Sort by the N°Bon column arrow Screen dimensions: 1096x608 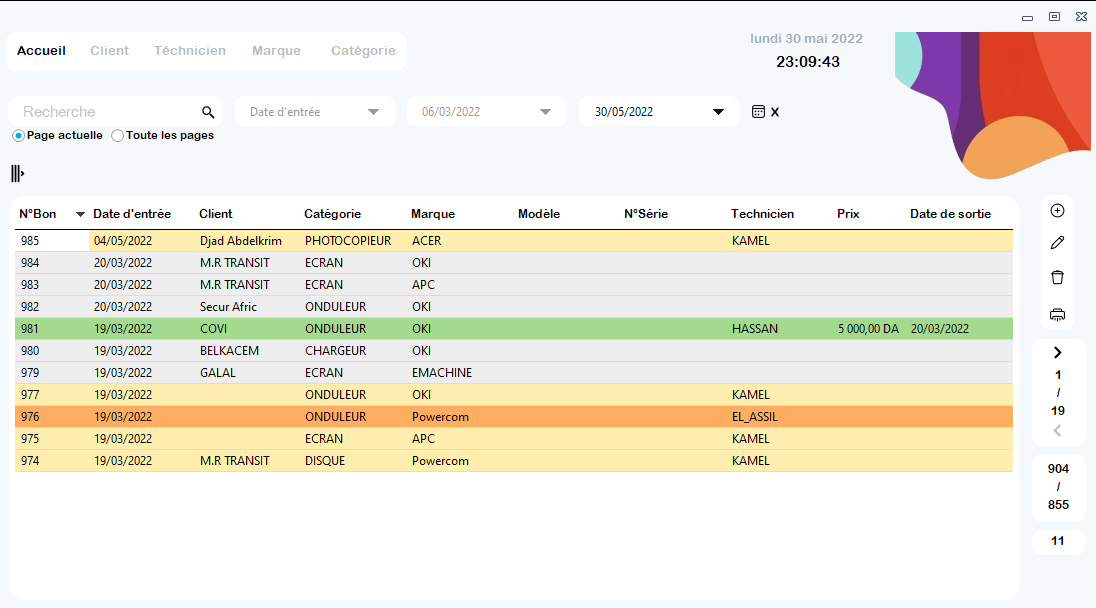80,215
